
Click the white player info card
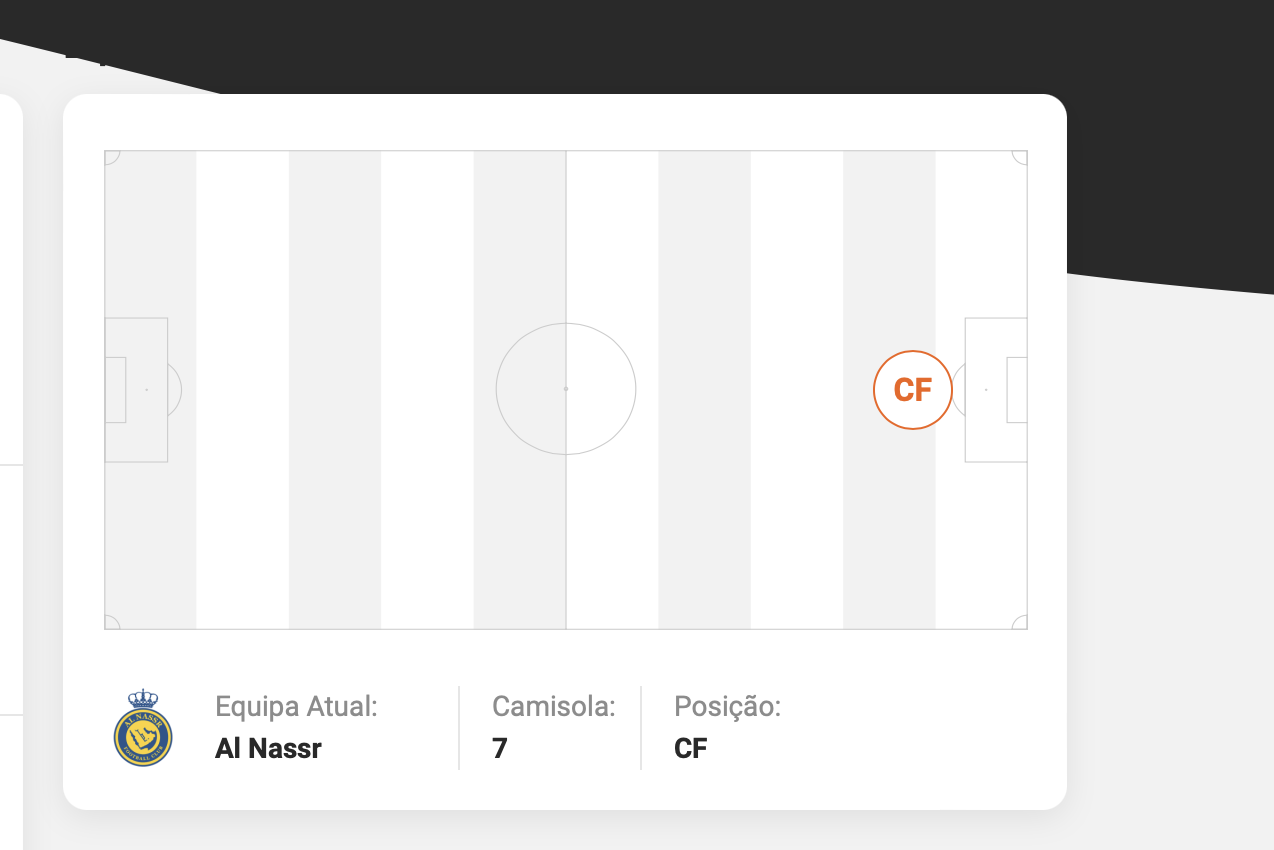[565, 450]
